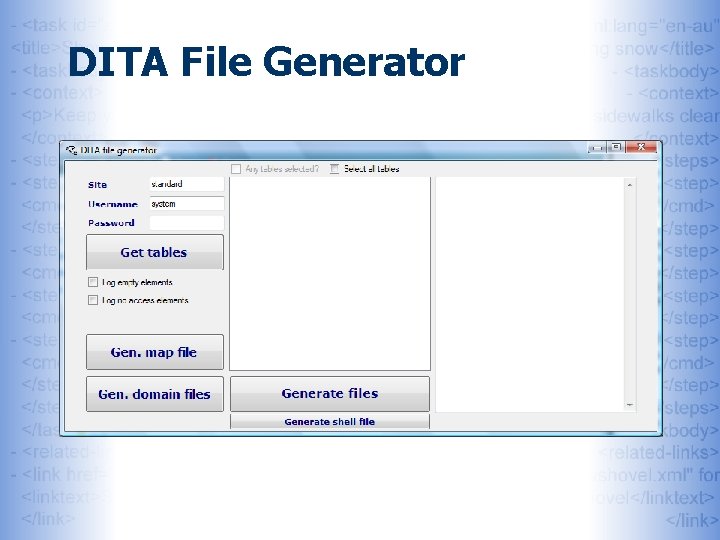
Task: Click Gen. domain files button
Action: 155,394
